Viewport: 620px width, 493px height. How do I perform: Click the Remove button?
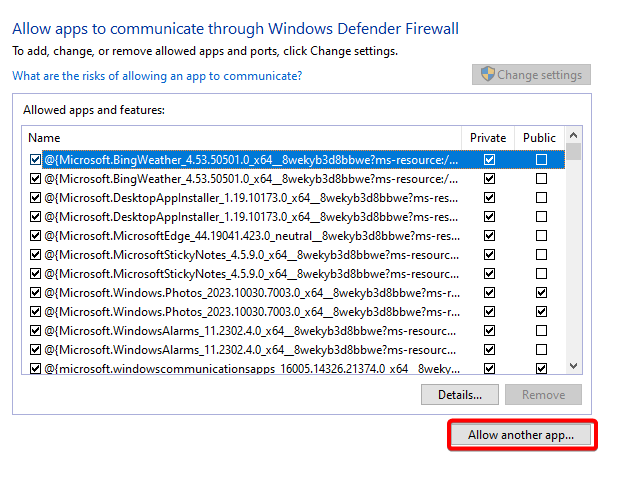click(x=543, y=394)
